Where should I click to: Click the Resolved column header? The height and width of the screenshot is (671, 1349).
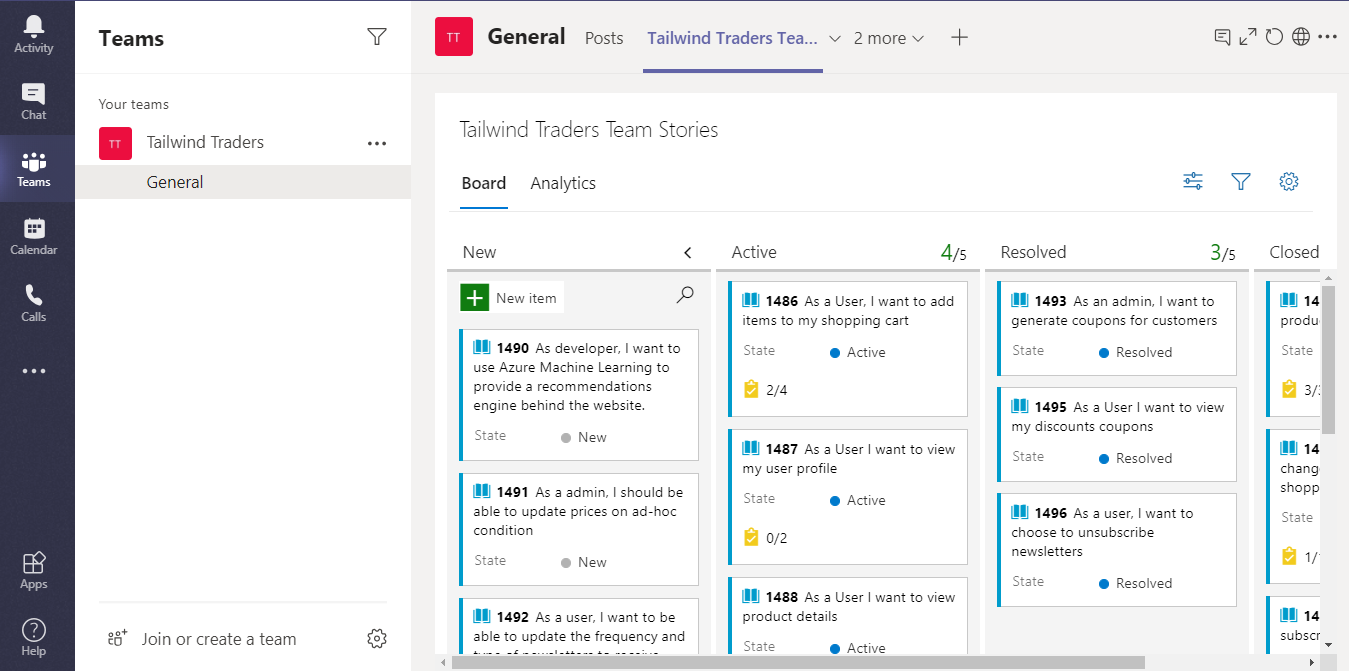click(1033, 253)
